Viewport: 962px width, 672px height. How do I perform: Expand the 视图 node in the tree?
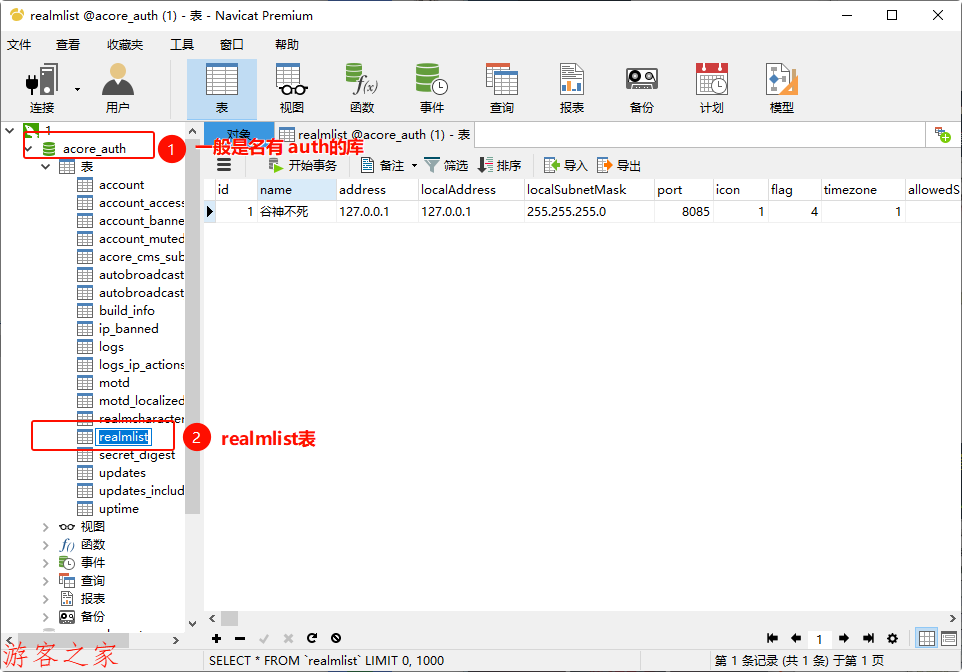45,527
